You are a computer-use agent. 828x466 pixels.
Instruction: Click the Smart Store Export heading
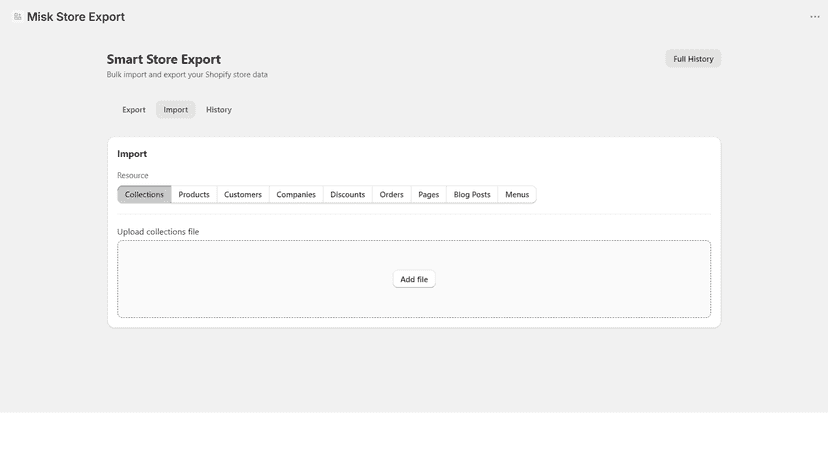[x=164, y=59]
